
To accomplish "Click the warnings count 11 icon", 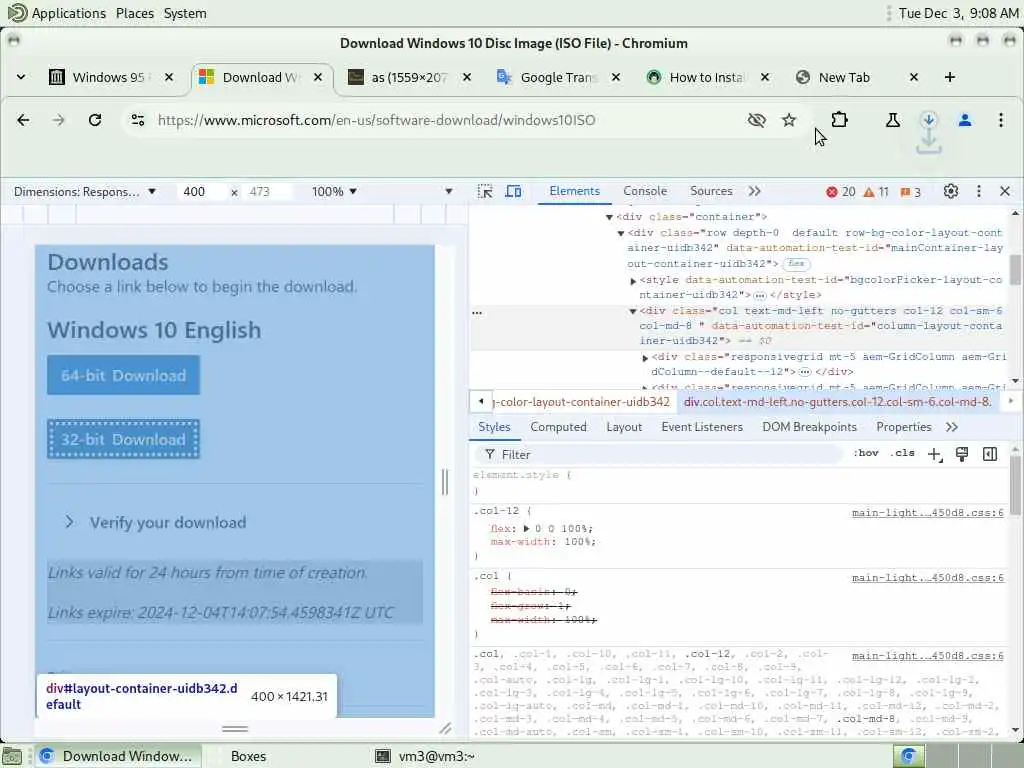I will [x=876, y=192].
